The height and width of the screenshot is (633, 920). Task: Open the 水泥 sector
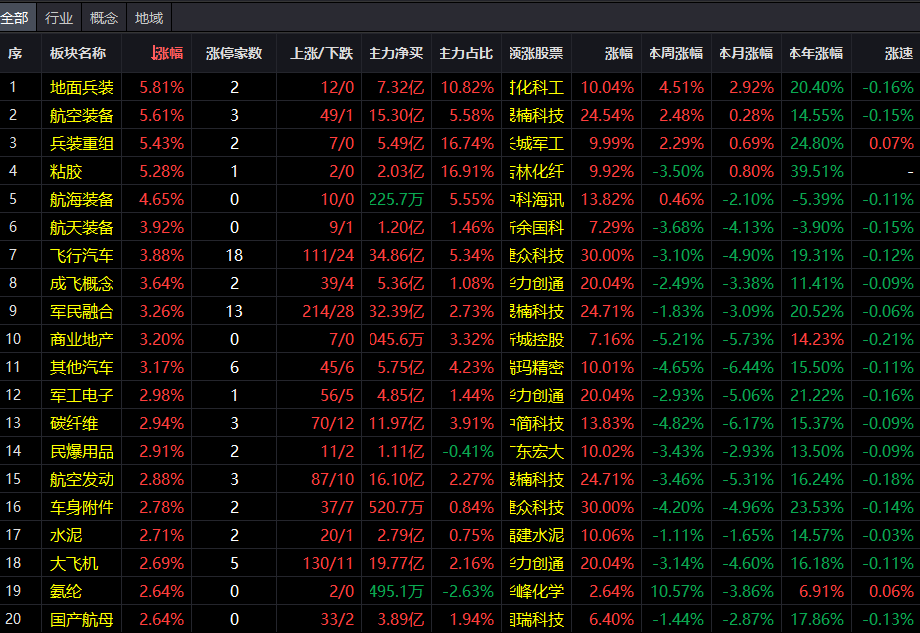coord(66,536)
